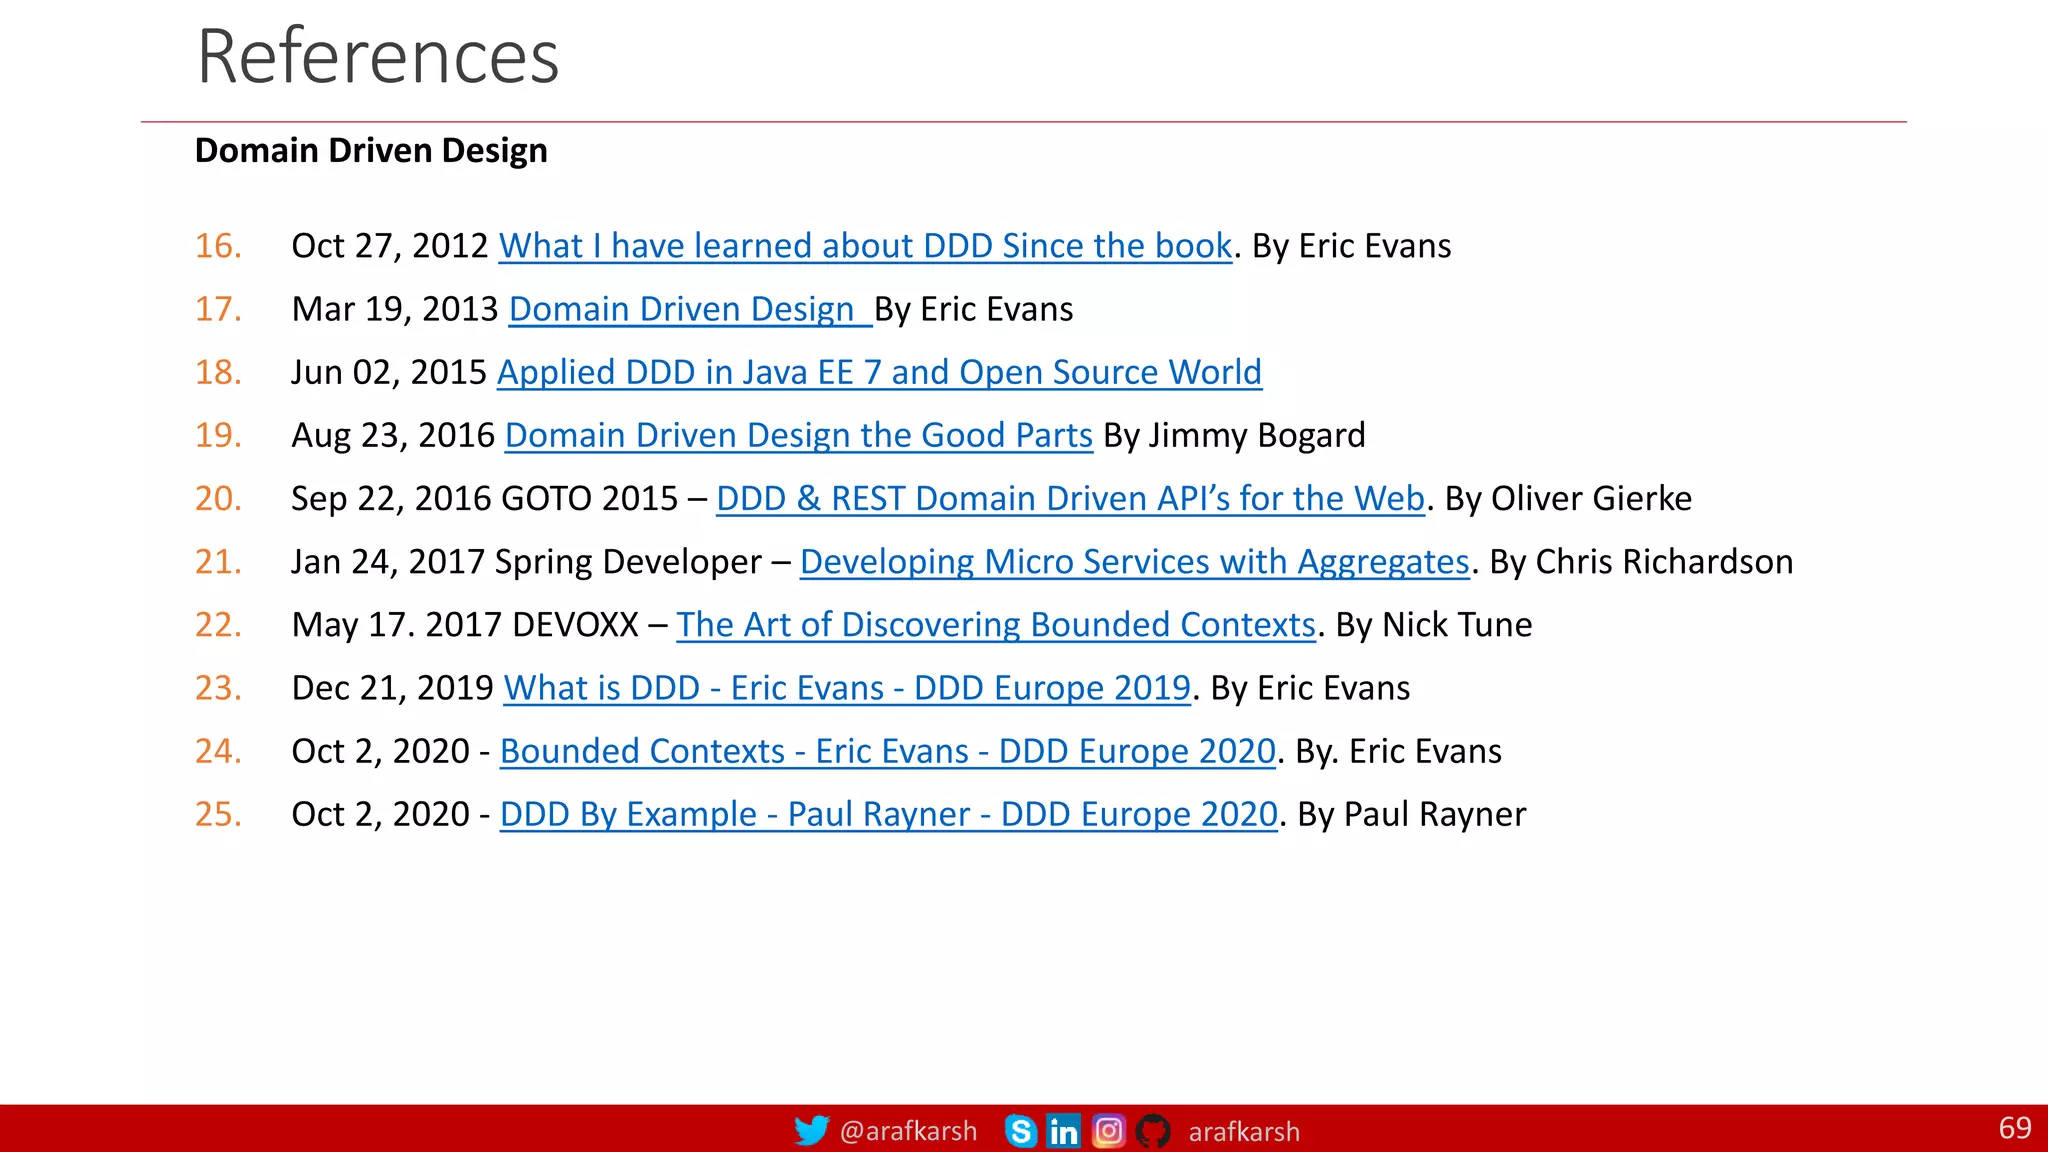Open 'DDD By Example - Paul Rayner' link

pyautogui.click(x=889, y=814)
